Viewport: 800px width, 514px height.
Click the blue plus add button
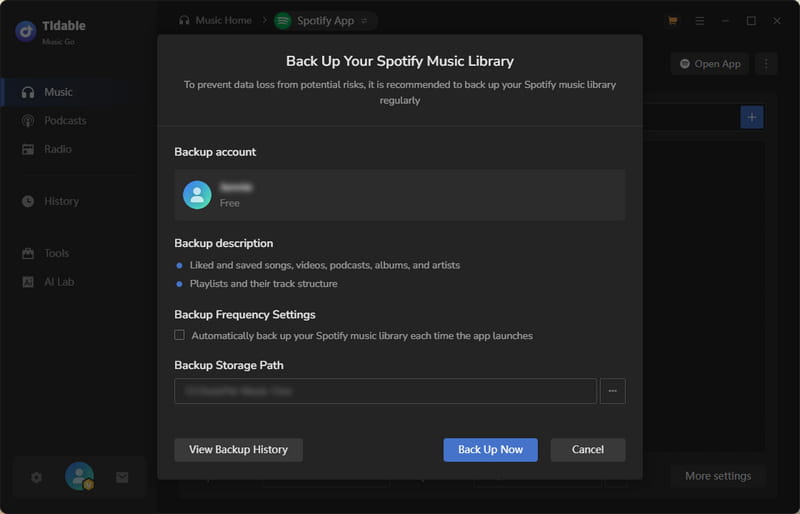click(x=752, y=117)
